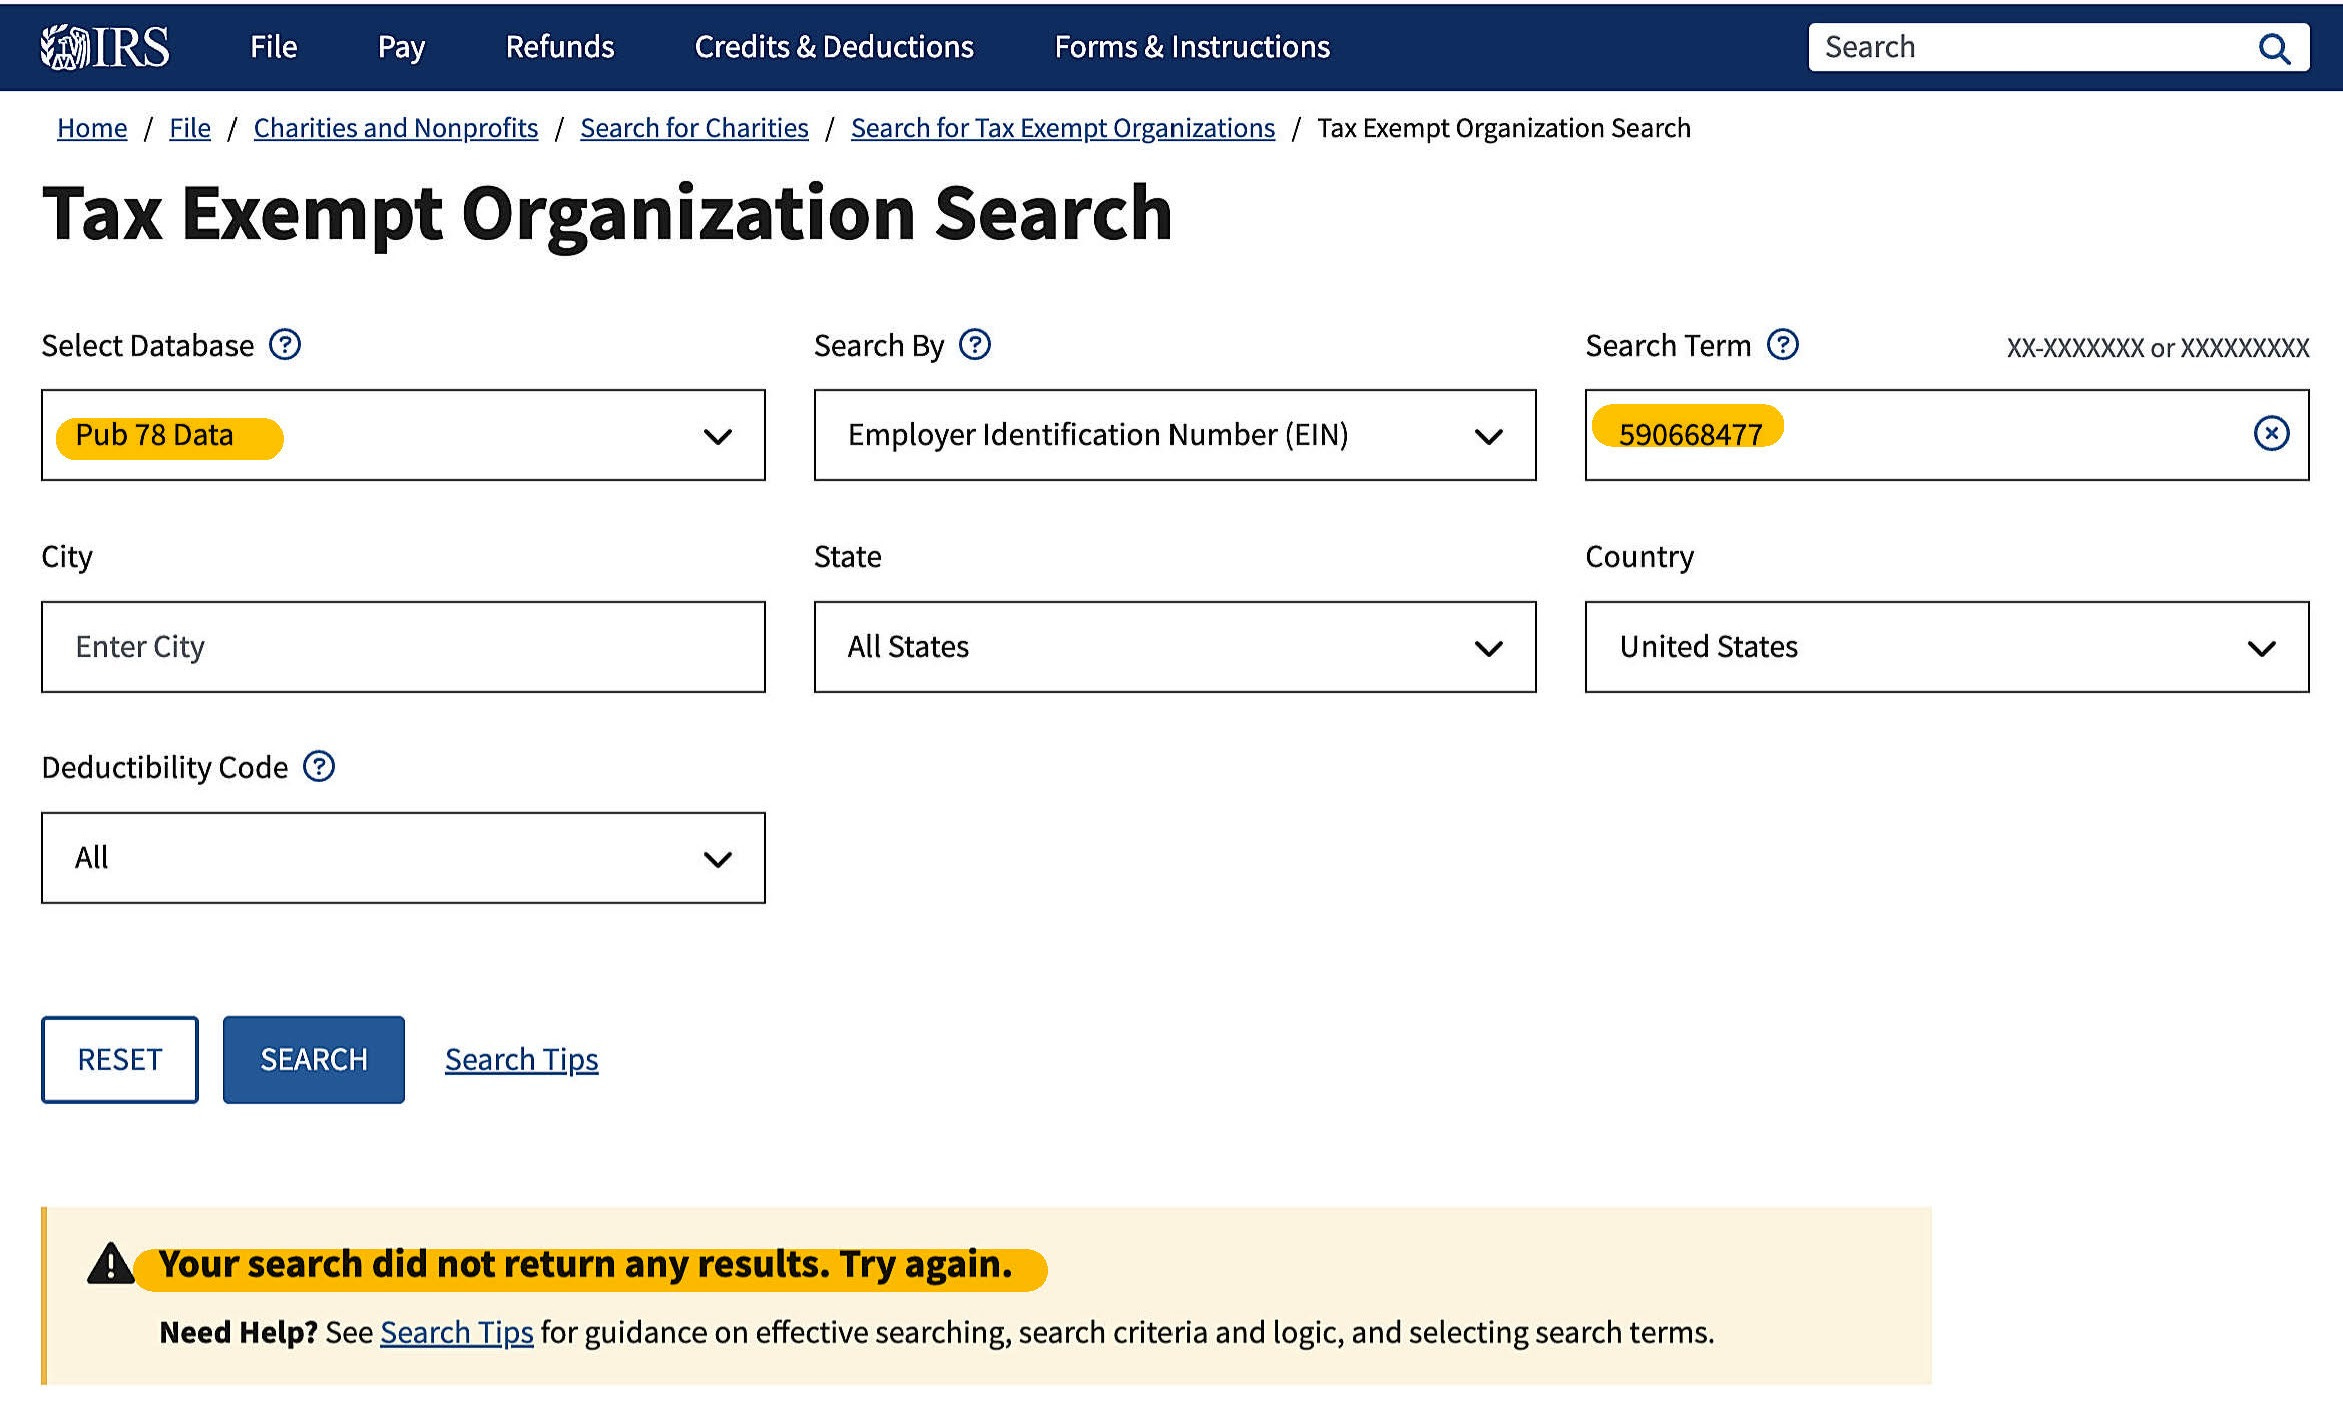Click the 'Need Help?' text in the alert
The image size is (2343, 1404).
[238, 1333]
